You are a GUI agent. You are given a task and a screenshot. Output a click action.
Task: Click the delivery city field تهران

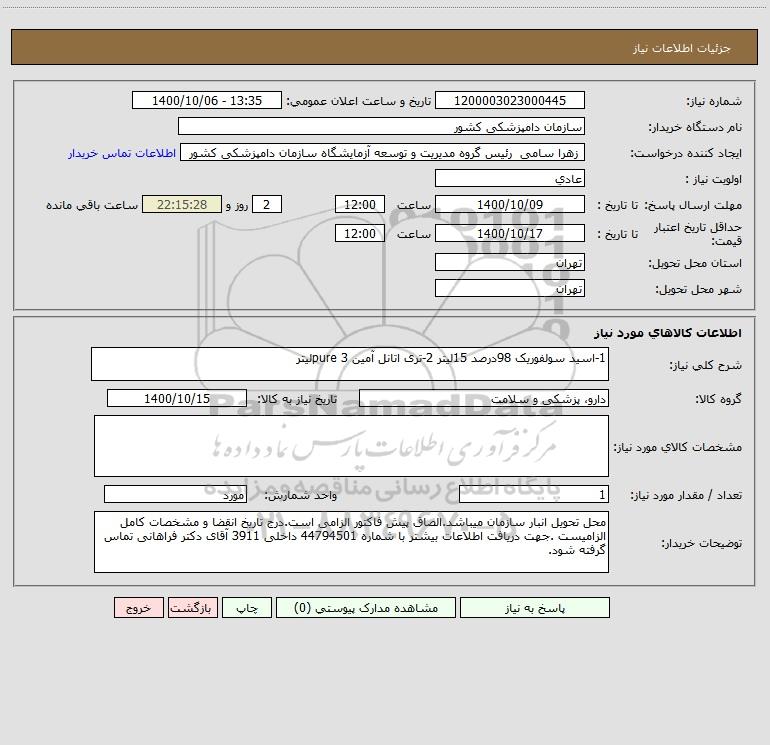tap(510, 288)
